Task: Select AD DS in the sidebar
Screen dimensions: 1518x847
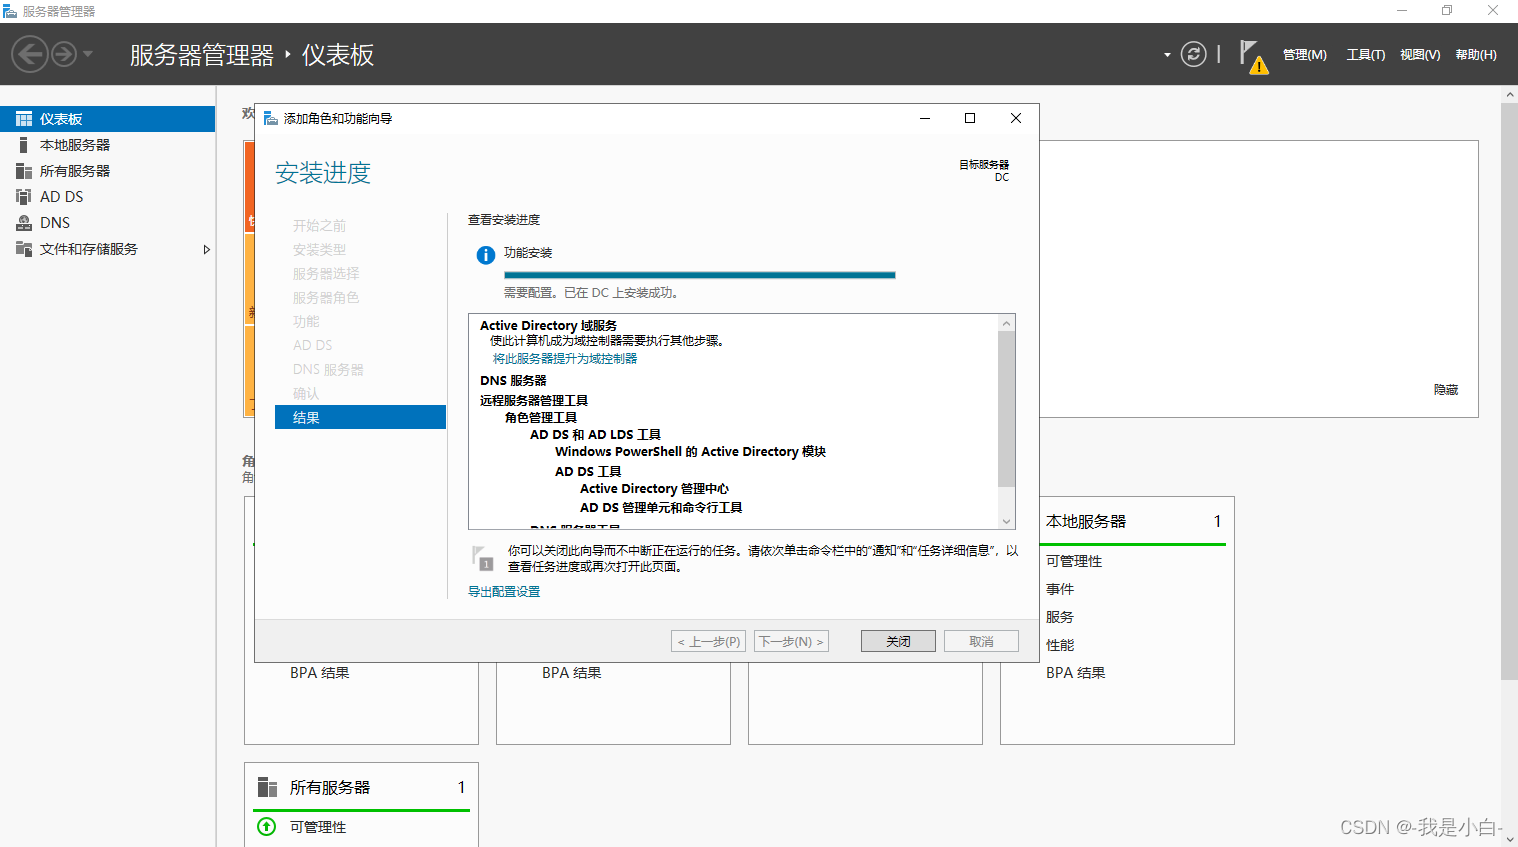Action: (x=107, y=197)
